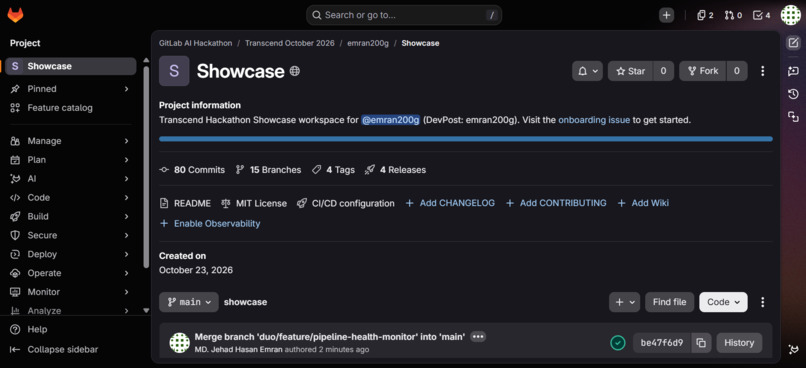Open the Code clone dropdown

[x=723, y=302]
